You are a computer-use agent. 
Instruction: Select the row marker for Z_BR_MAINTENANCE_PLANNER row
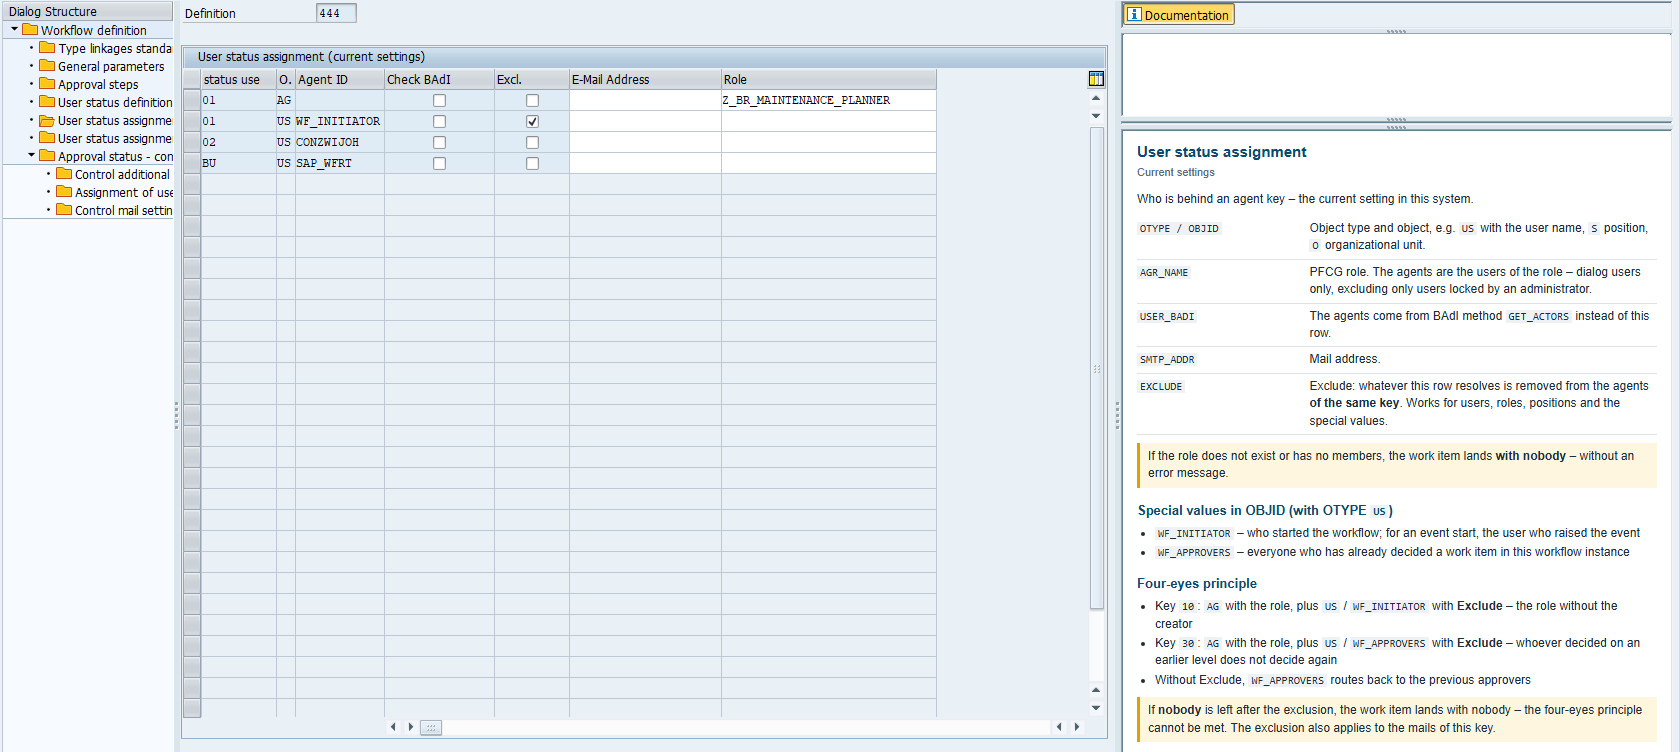[x=192, y=100]
